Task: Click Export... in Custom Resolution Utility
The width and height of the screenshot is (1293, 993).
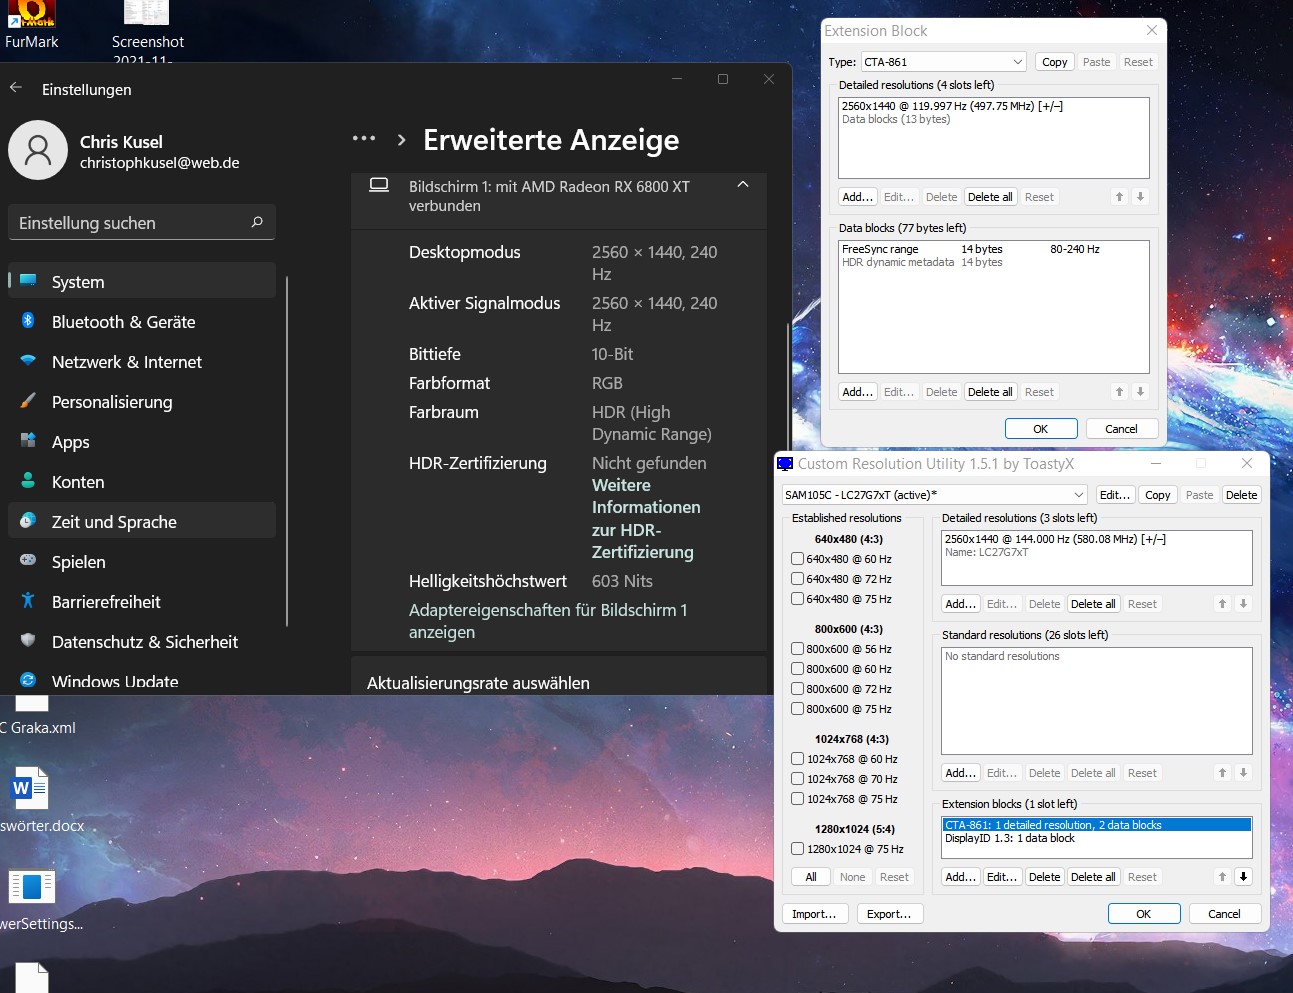Action: coord(889,913)
